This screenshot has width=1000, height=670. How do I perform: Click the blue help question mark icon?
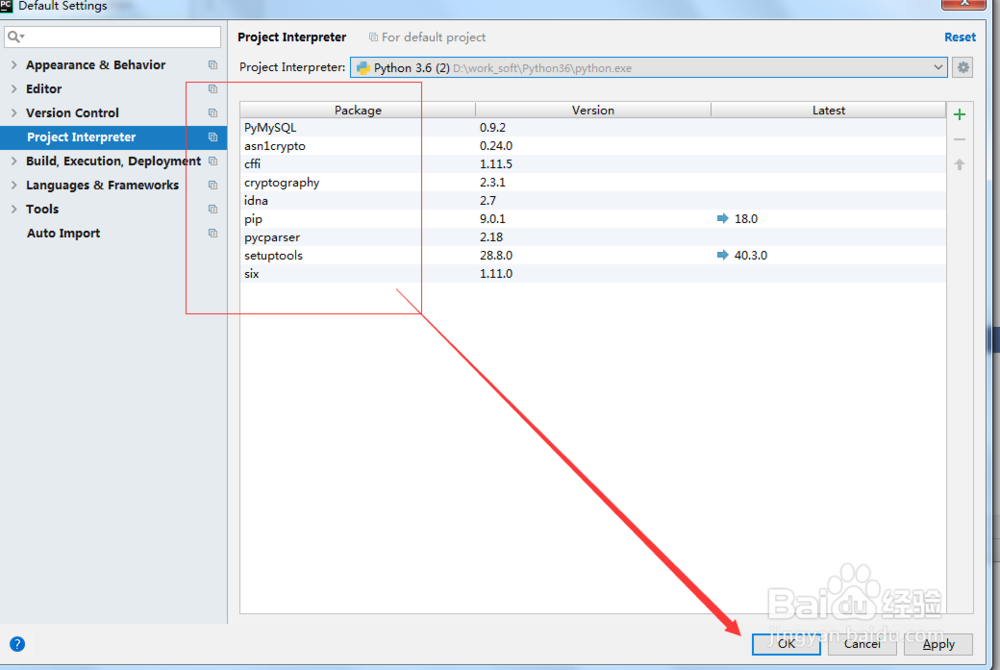(x=17, y=644)
